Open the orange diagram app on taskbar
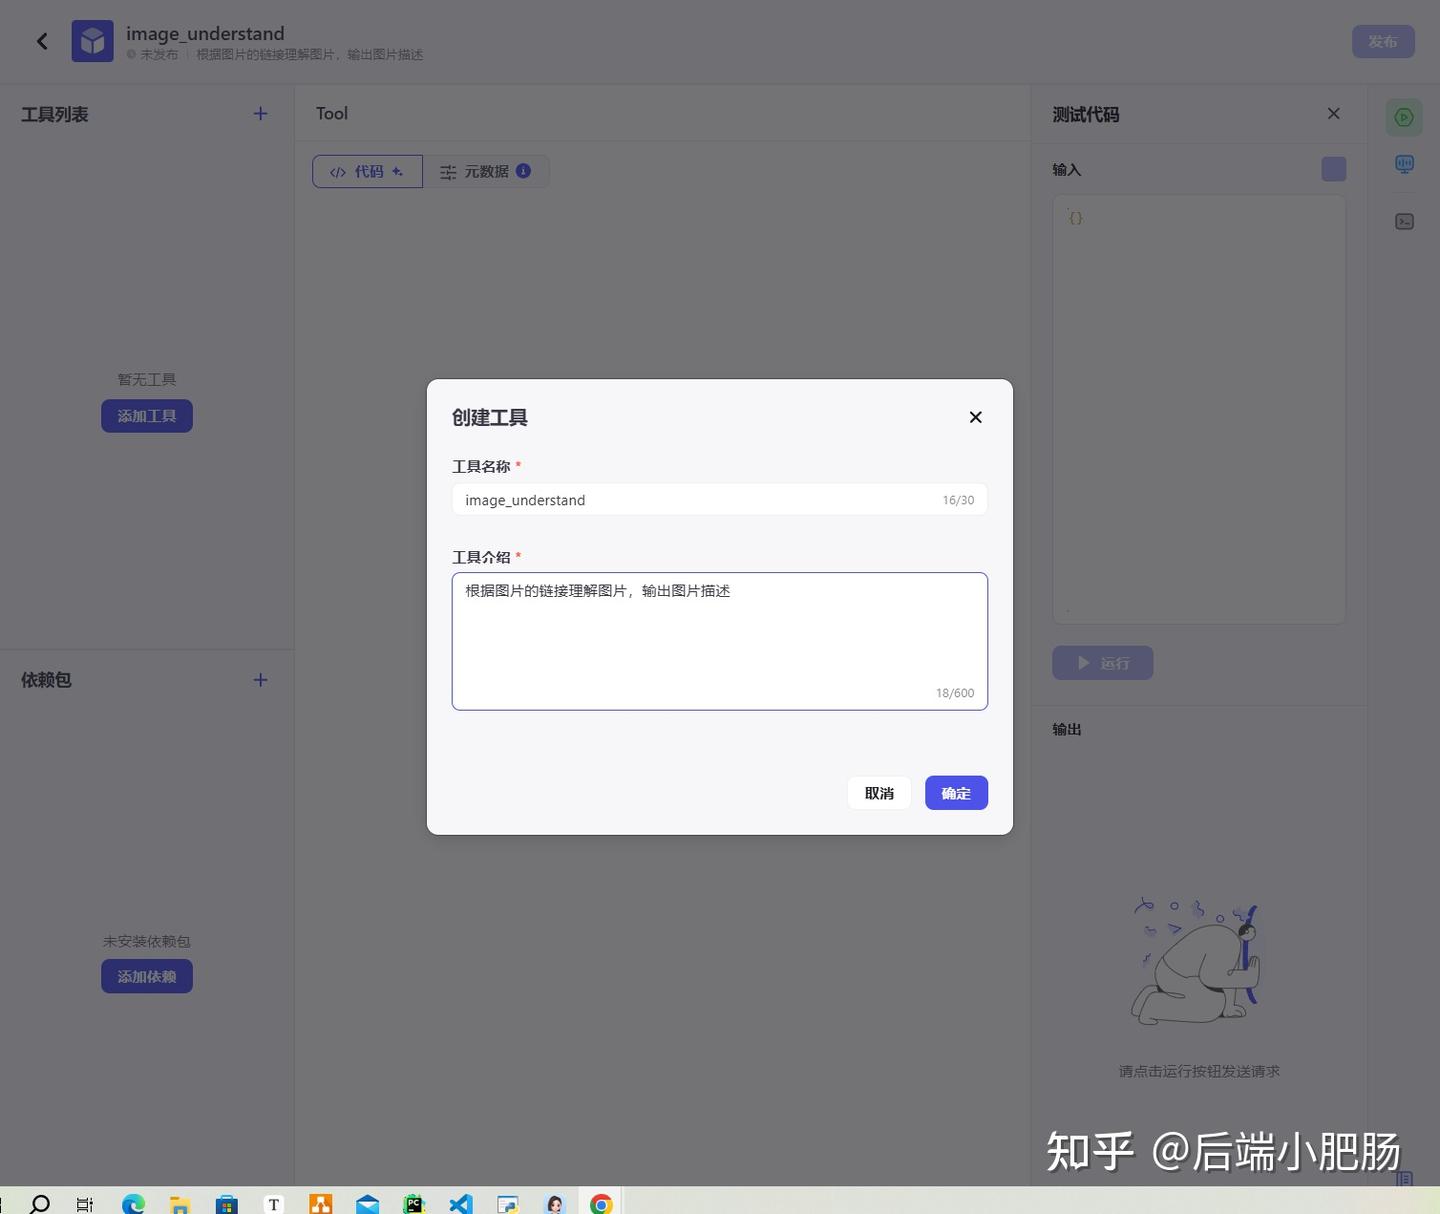Viewport: 1440px width, 1214px height. tap(321, 1204)
